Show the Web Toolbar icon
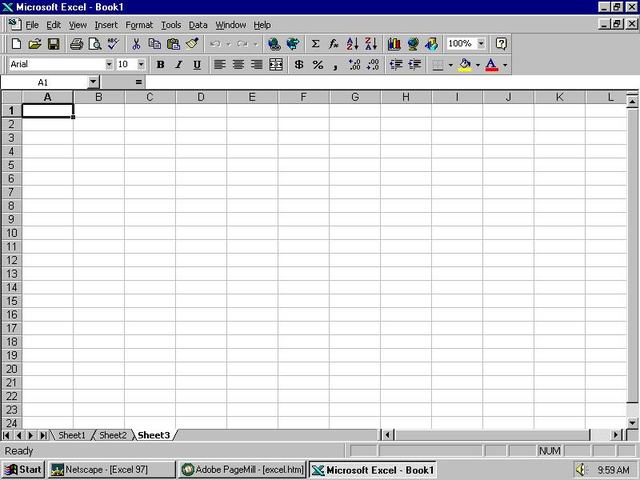The image size is (640, 480). click(293, 44)
